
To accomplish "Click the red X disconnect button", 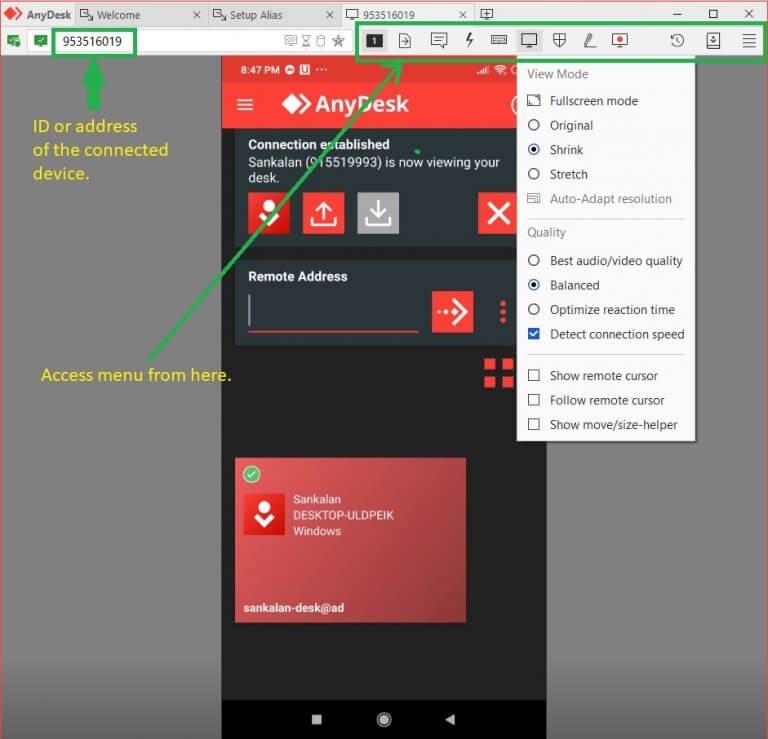I will pyautogui.click(x=497, y=213).
